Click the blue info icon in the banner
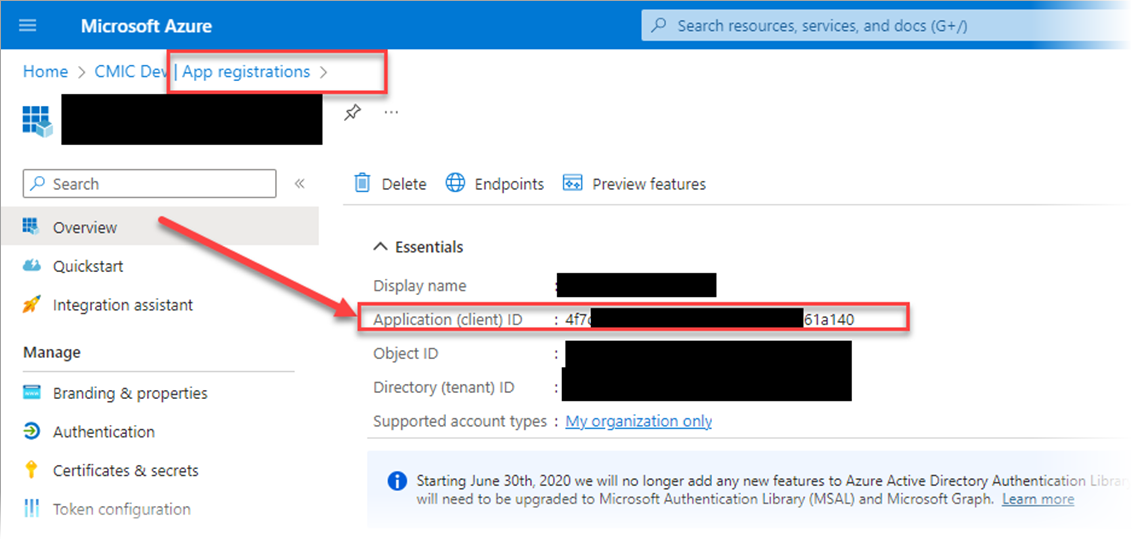The image size is (1132, 540). pos(397,482)
